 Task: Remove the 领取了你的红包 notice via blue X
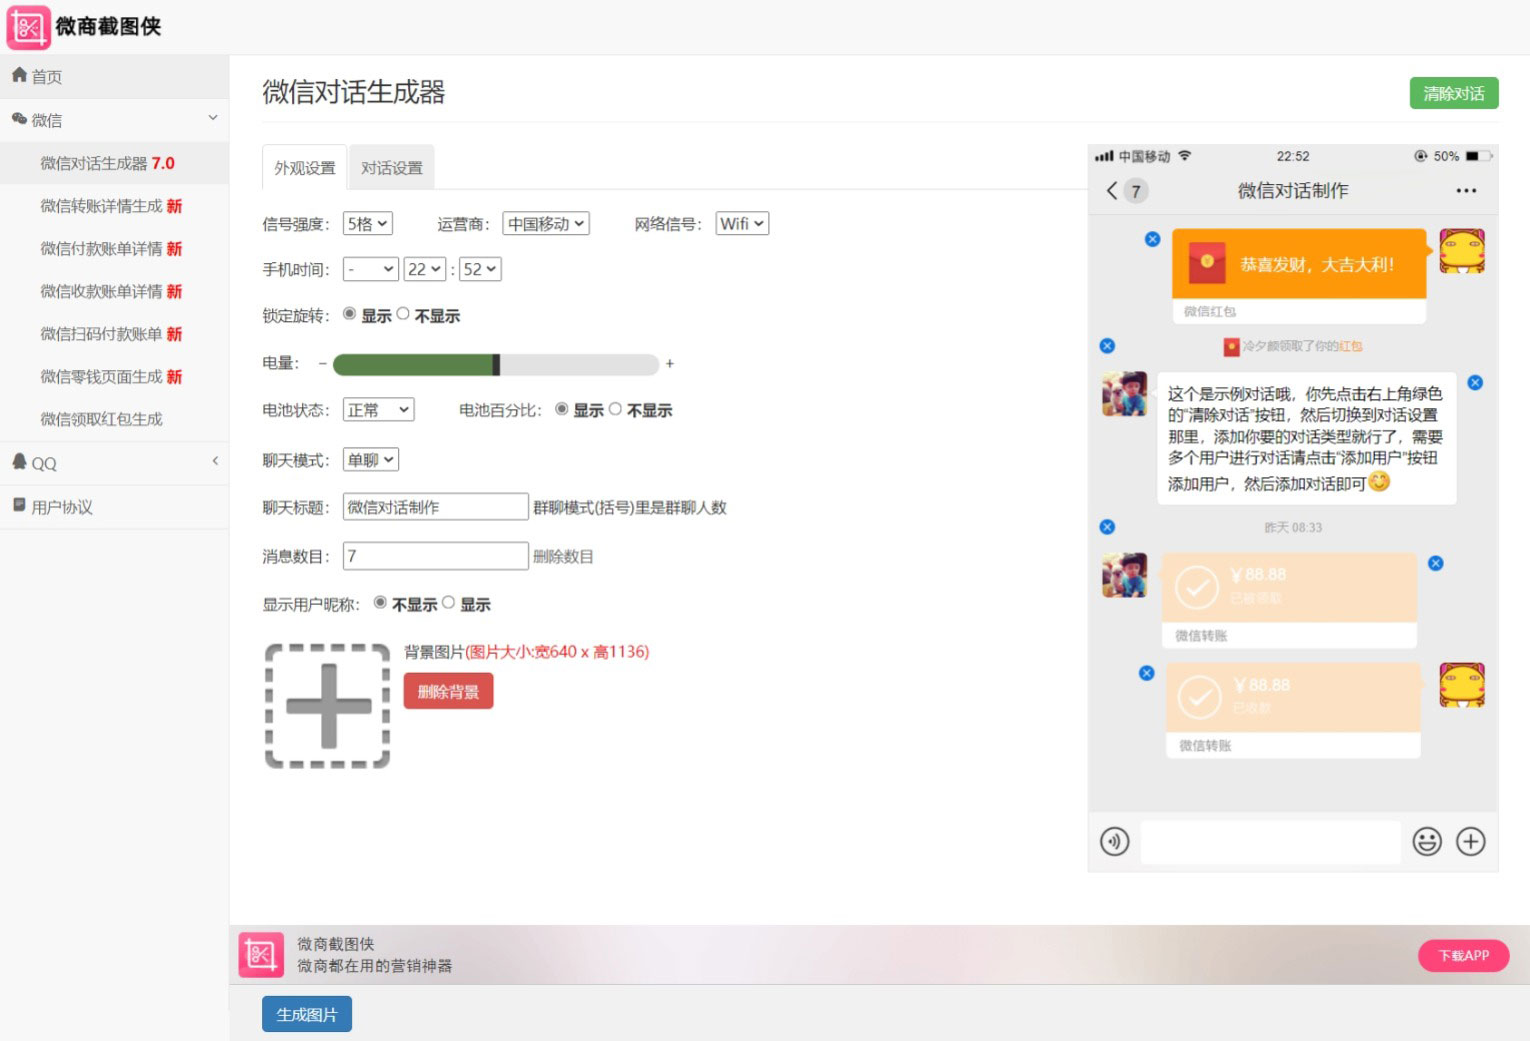(x=1107, y=346)
